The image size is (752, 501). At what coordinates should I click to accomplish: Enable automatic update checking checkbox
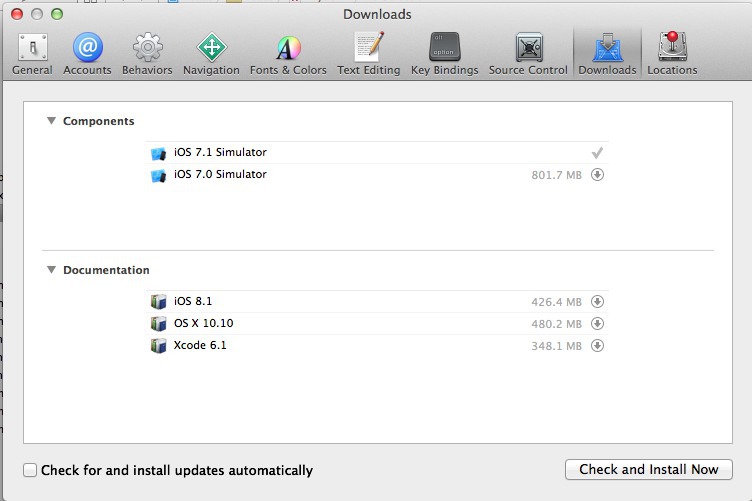(x=30, y=470)
